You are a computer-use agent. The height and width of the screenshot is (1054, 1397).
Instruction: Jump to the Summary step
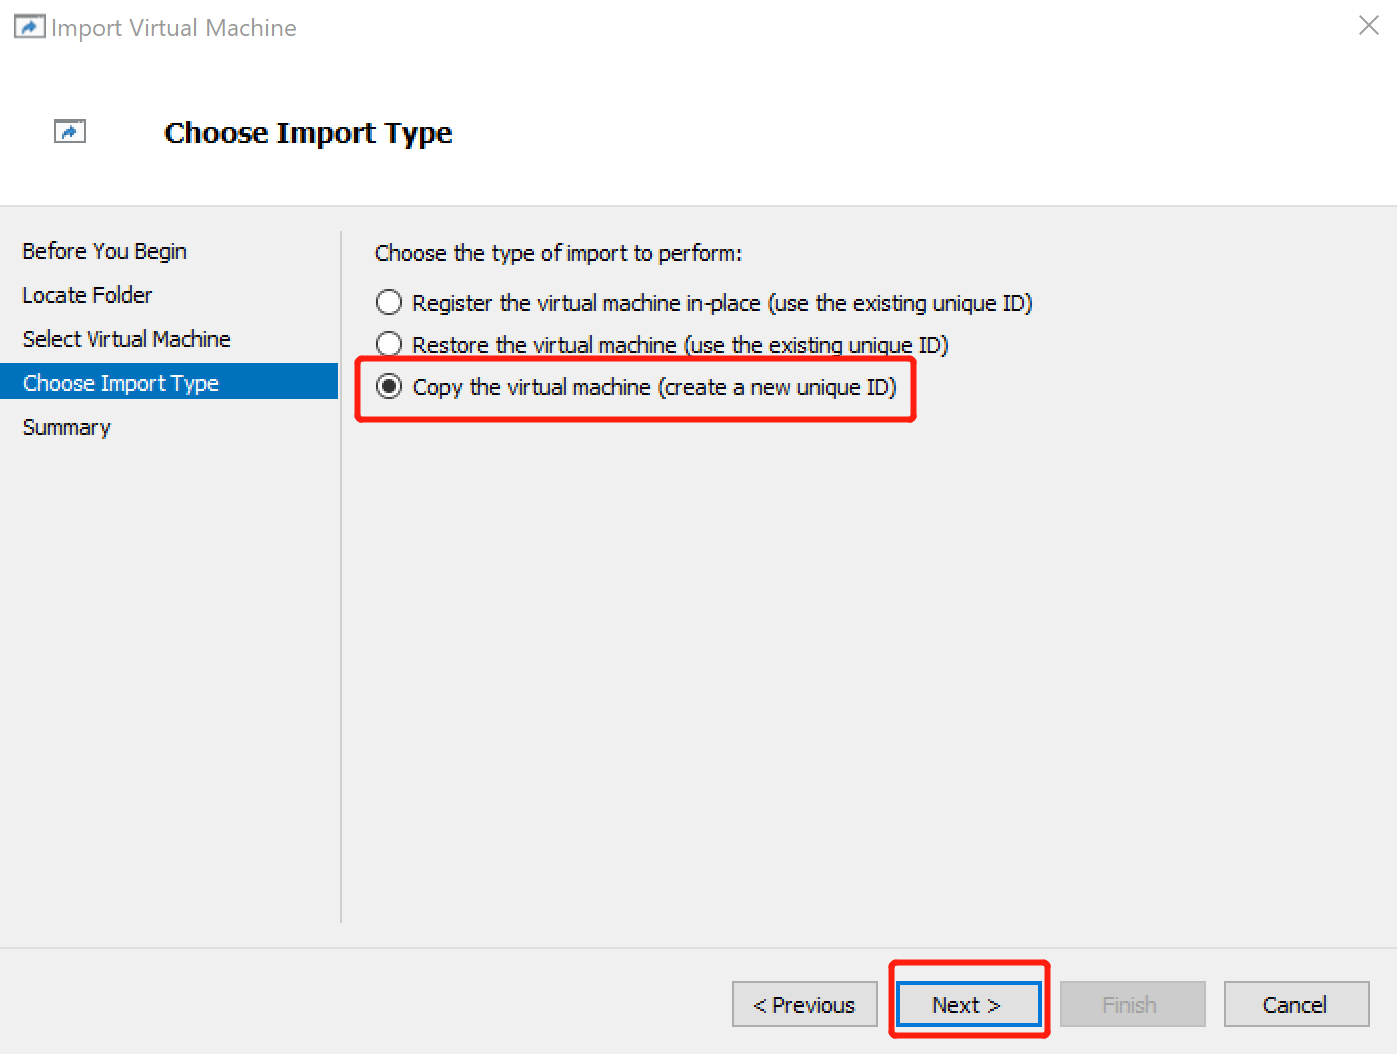[x=66, y=427]
